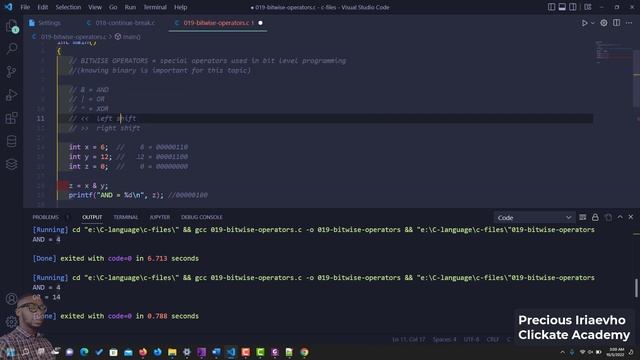Close the bottom panel
640x360 pixels.
pyautogui.click(x=631, y=217)
